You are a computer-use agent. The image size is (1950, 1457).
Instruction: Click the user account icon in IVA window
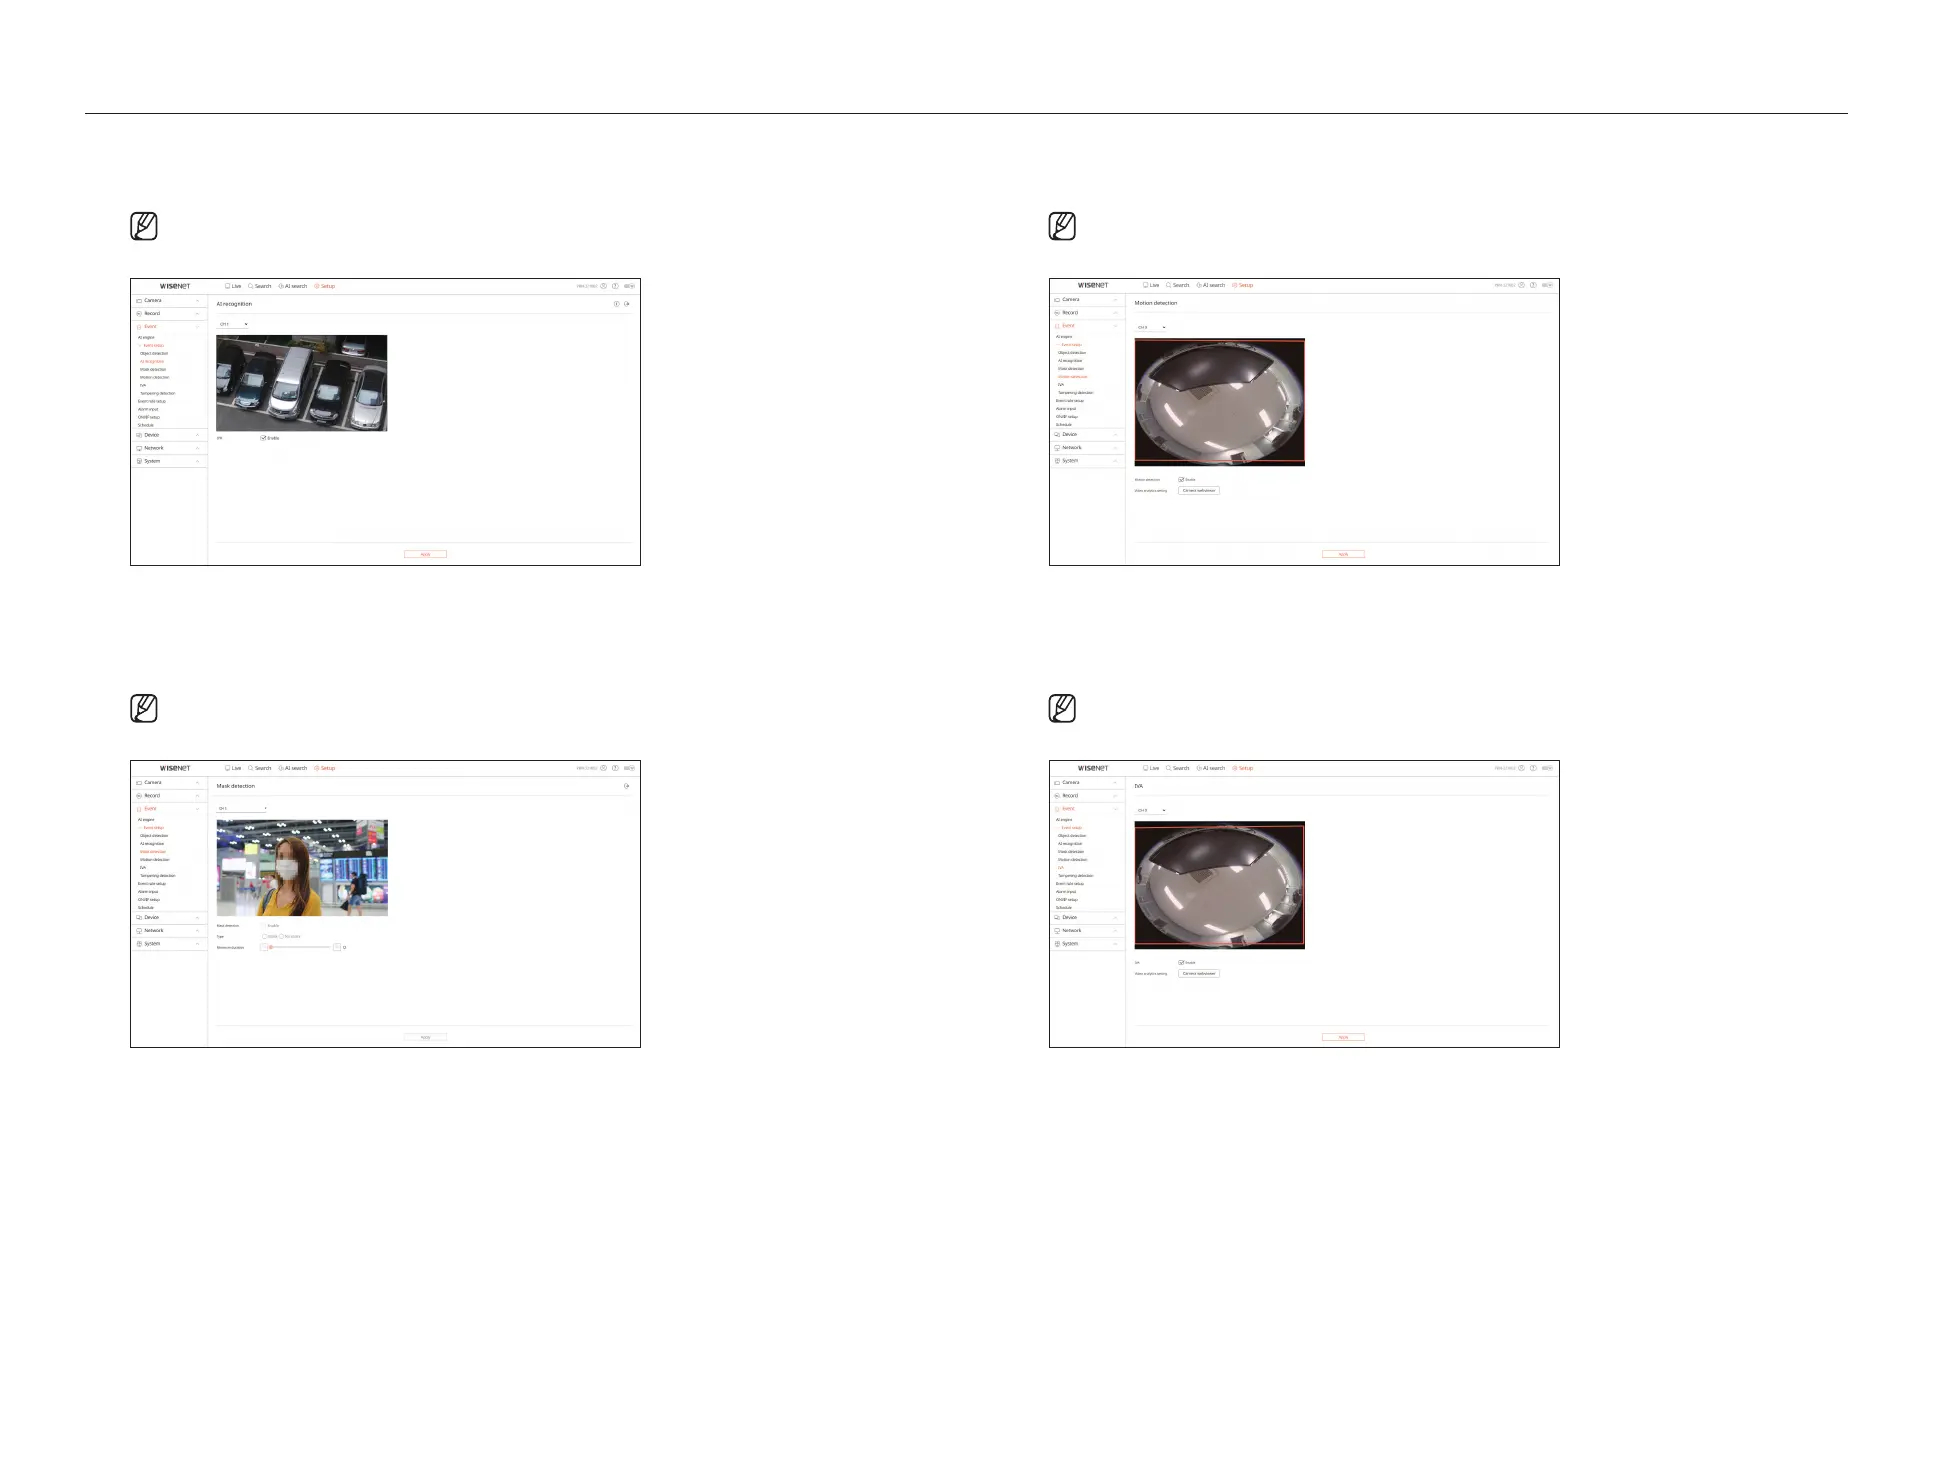(1521, 768)
